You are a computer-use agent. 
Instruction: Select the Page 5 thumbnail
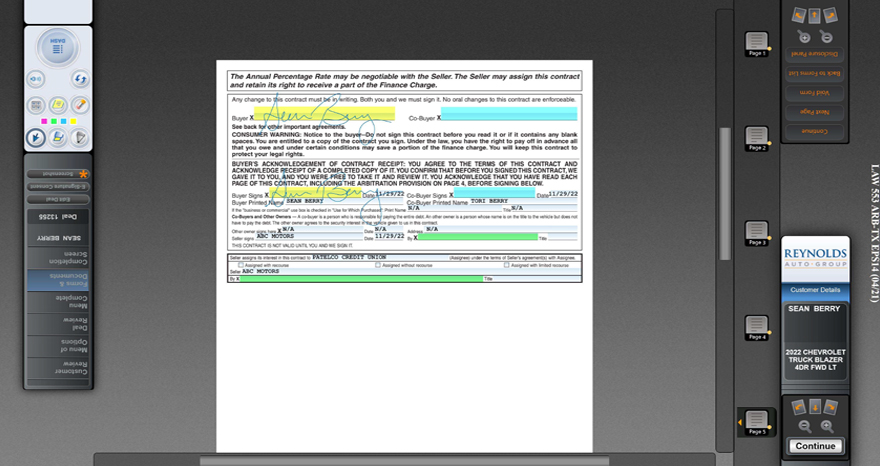click(757, 423)
